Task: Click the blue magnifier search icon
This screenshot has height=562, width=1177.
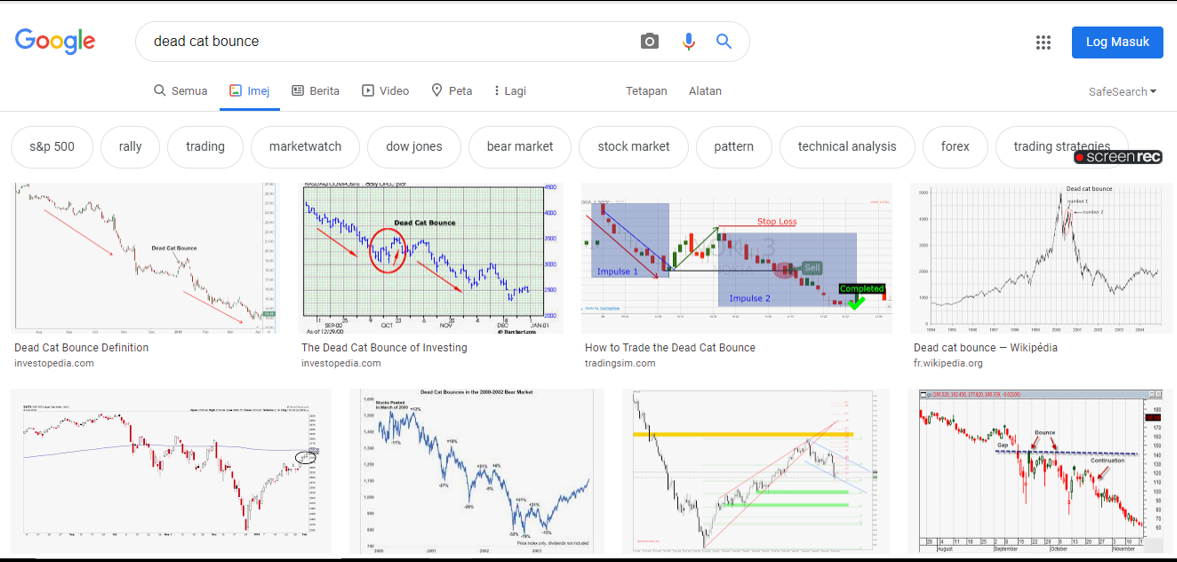Action: (724, 41)
